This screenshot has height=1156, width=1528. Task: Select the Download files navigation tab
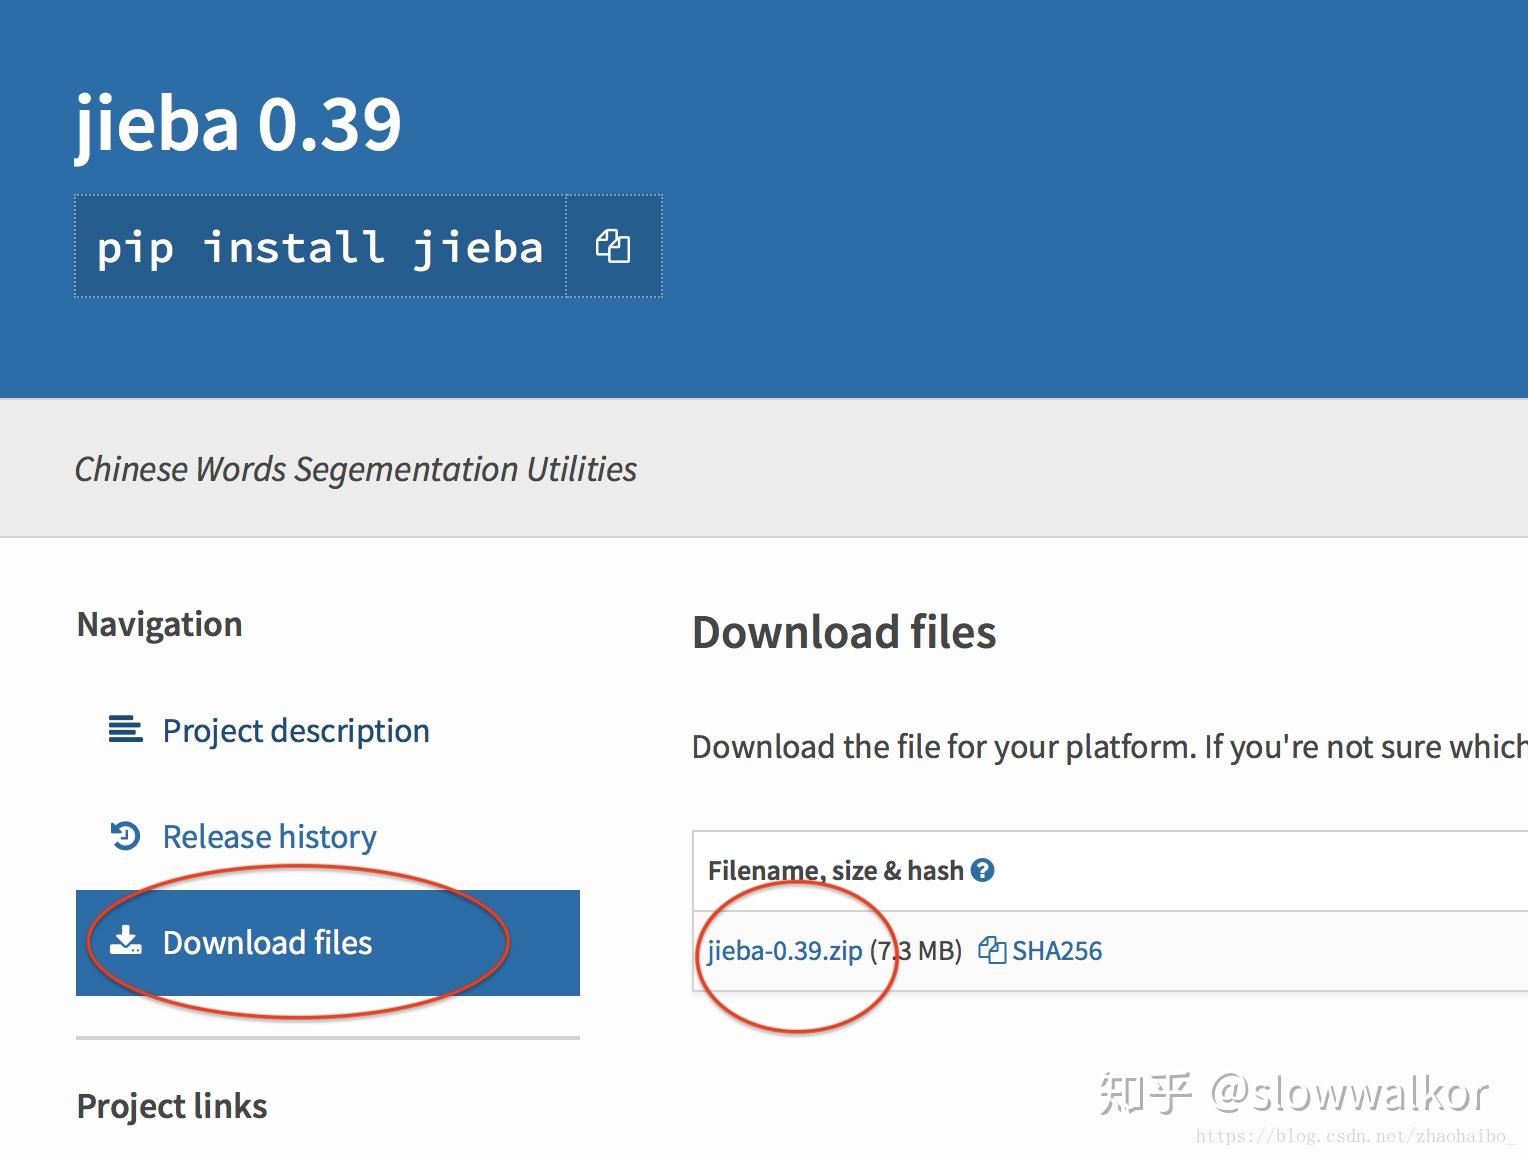[328, 942]
